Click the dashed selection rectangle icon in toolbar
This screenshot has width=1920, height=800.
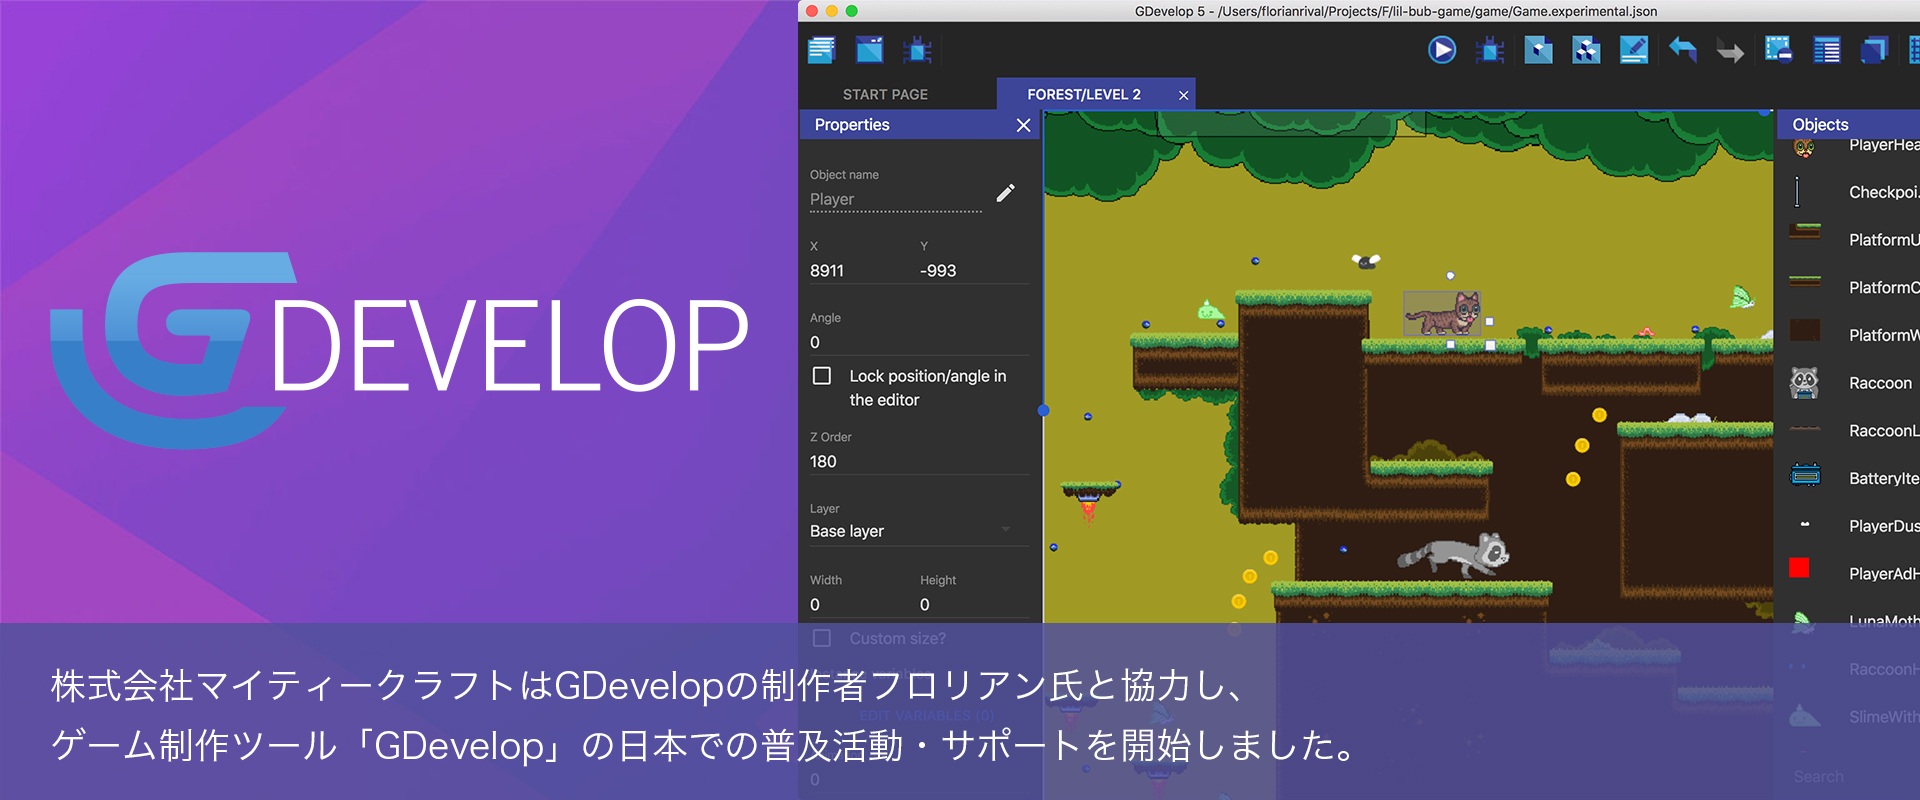click(x=1778, y=49)
